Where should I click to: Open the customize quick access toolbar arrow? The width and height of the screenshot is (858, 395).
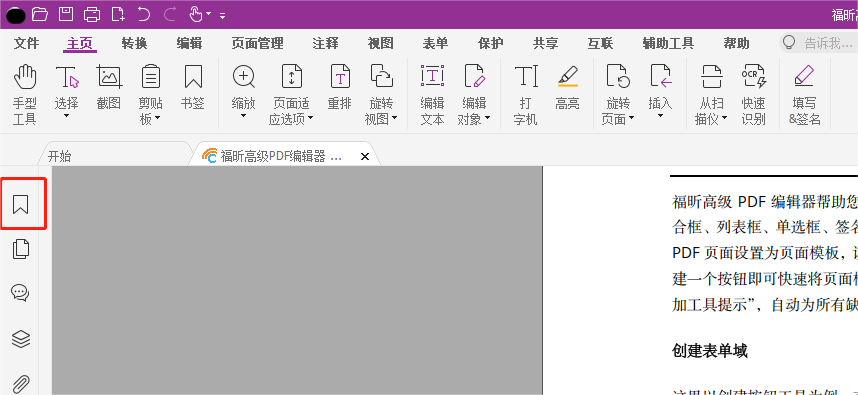pyautogui.click(x=223, y=16)
